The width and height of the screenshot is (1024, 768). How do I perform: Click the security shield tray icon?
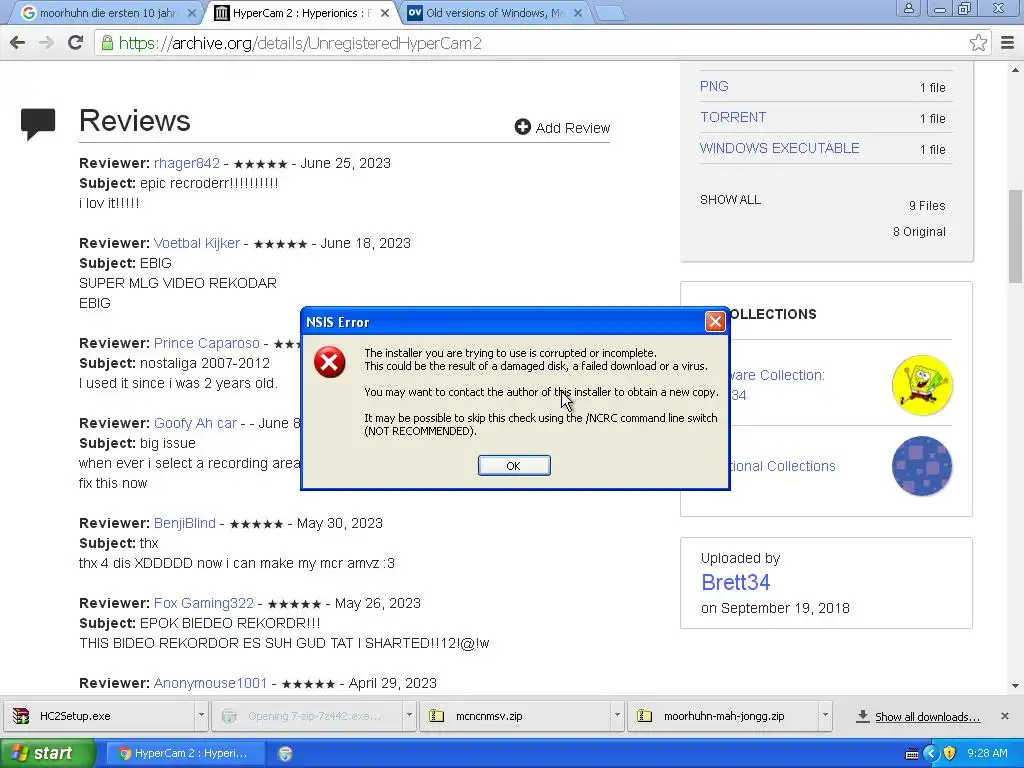pos(950,754)
